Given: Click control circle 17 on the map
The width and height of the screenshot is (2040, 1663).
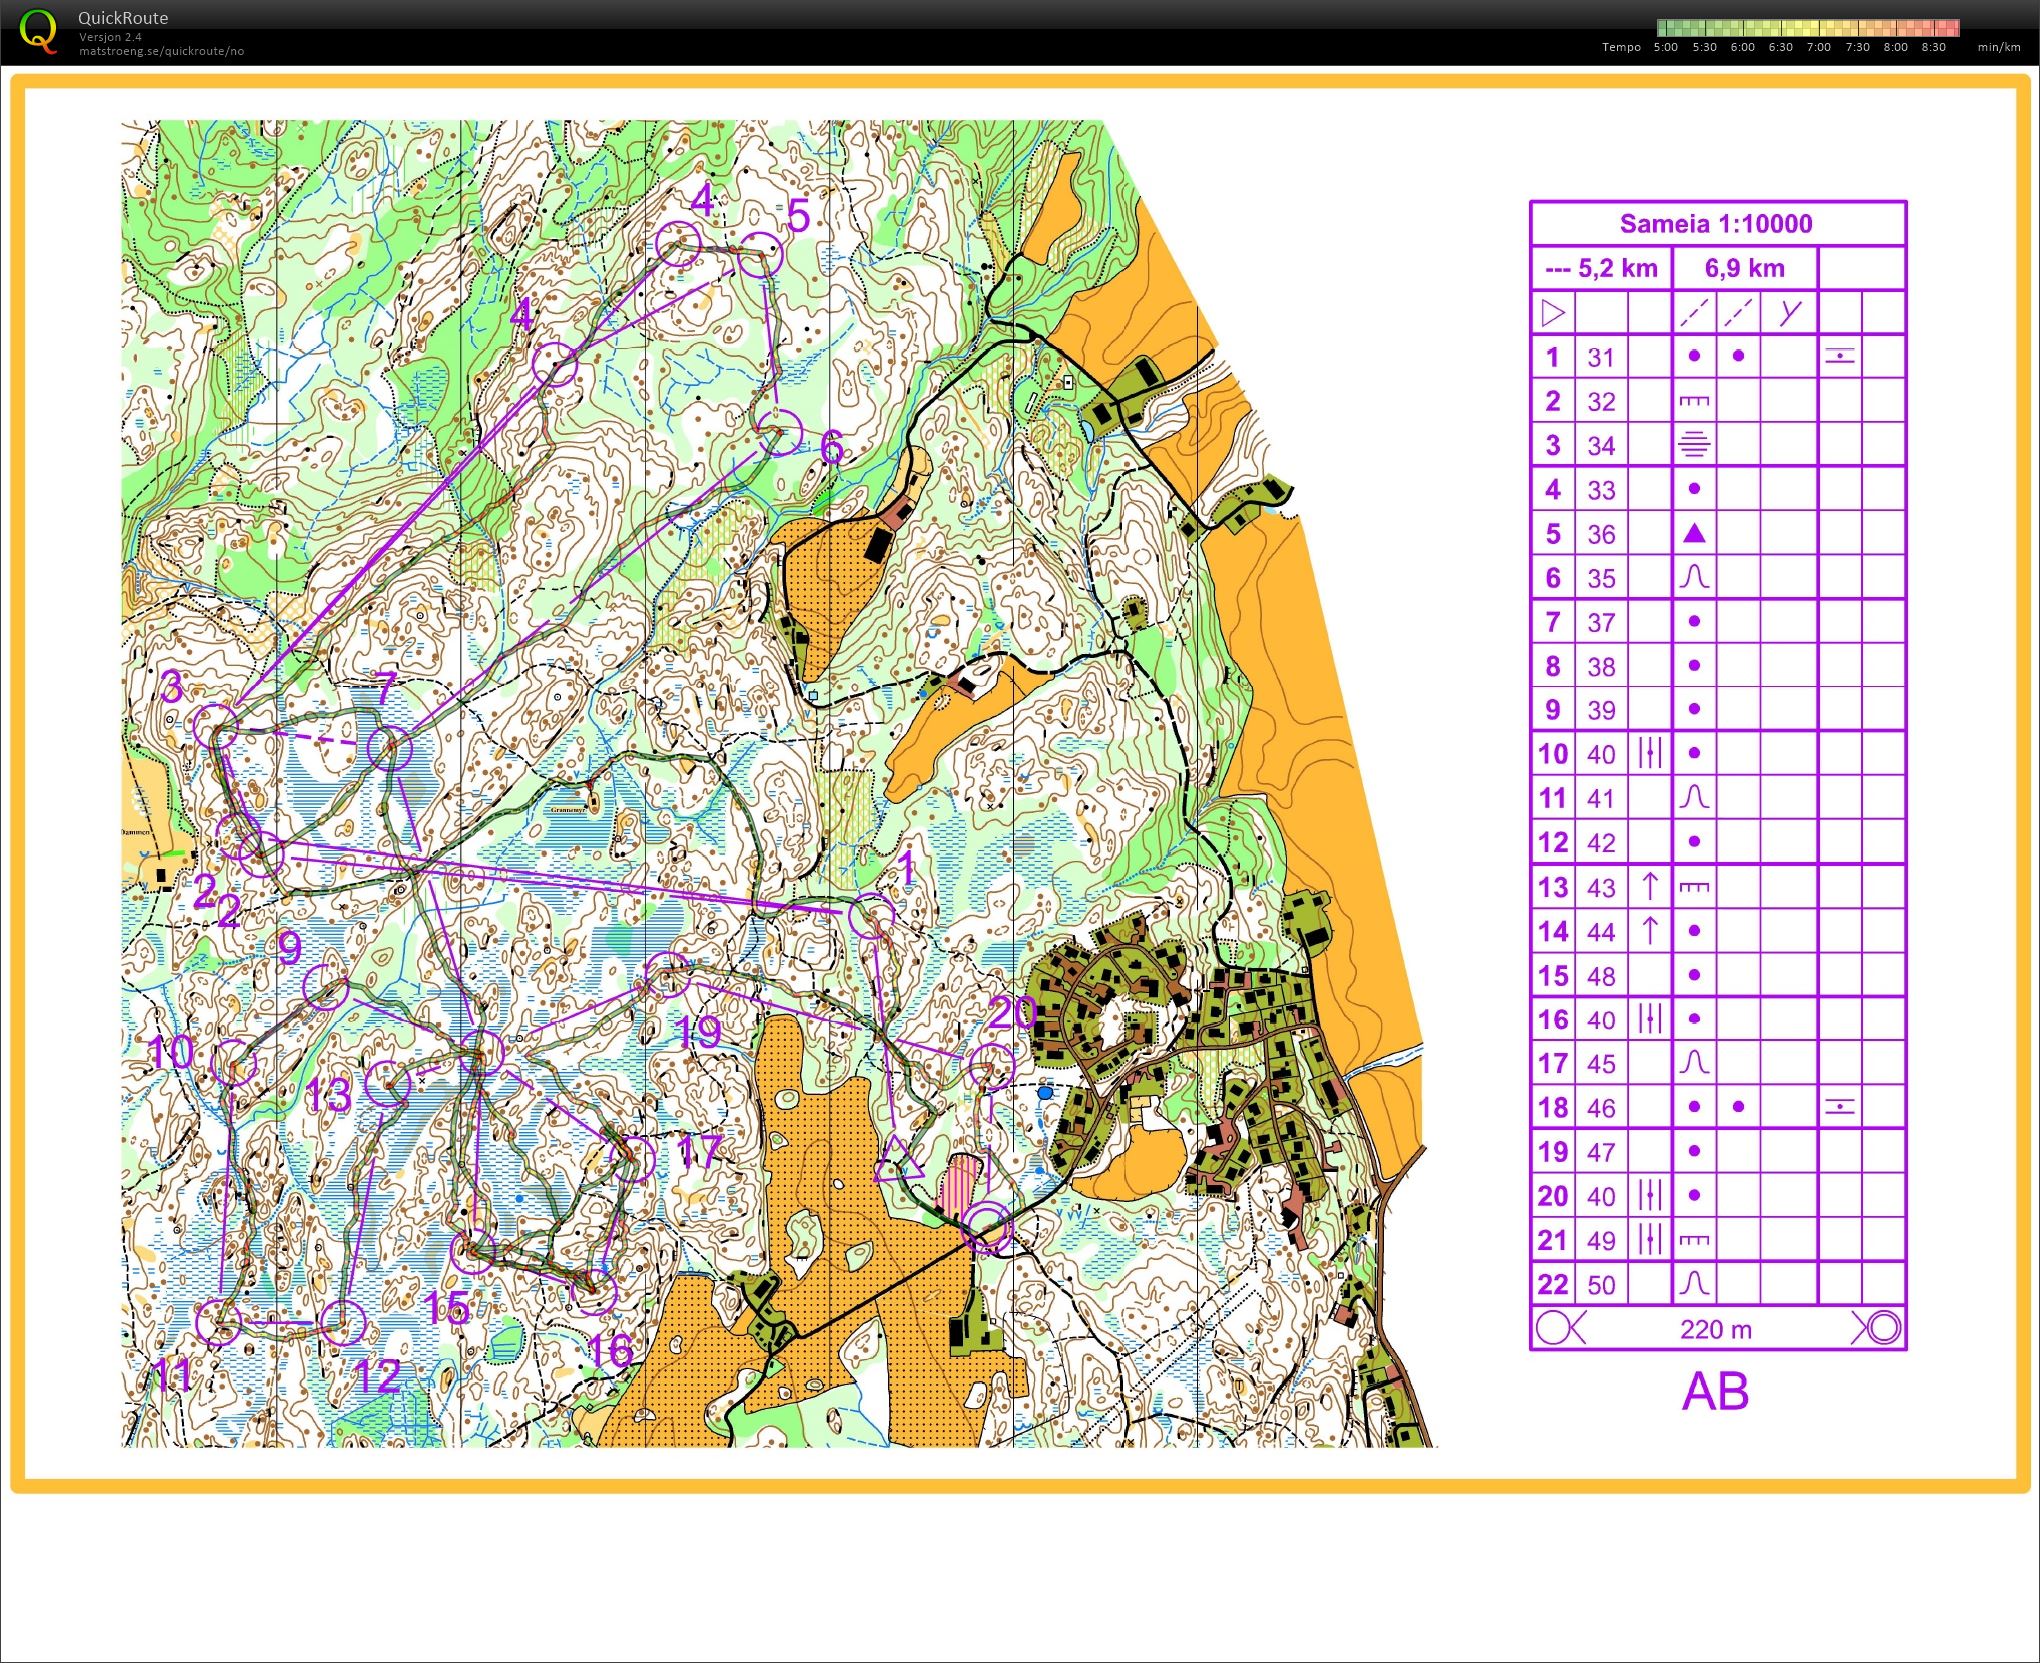Looking at the screenshot, I should coord(632,1158).
